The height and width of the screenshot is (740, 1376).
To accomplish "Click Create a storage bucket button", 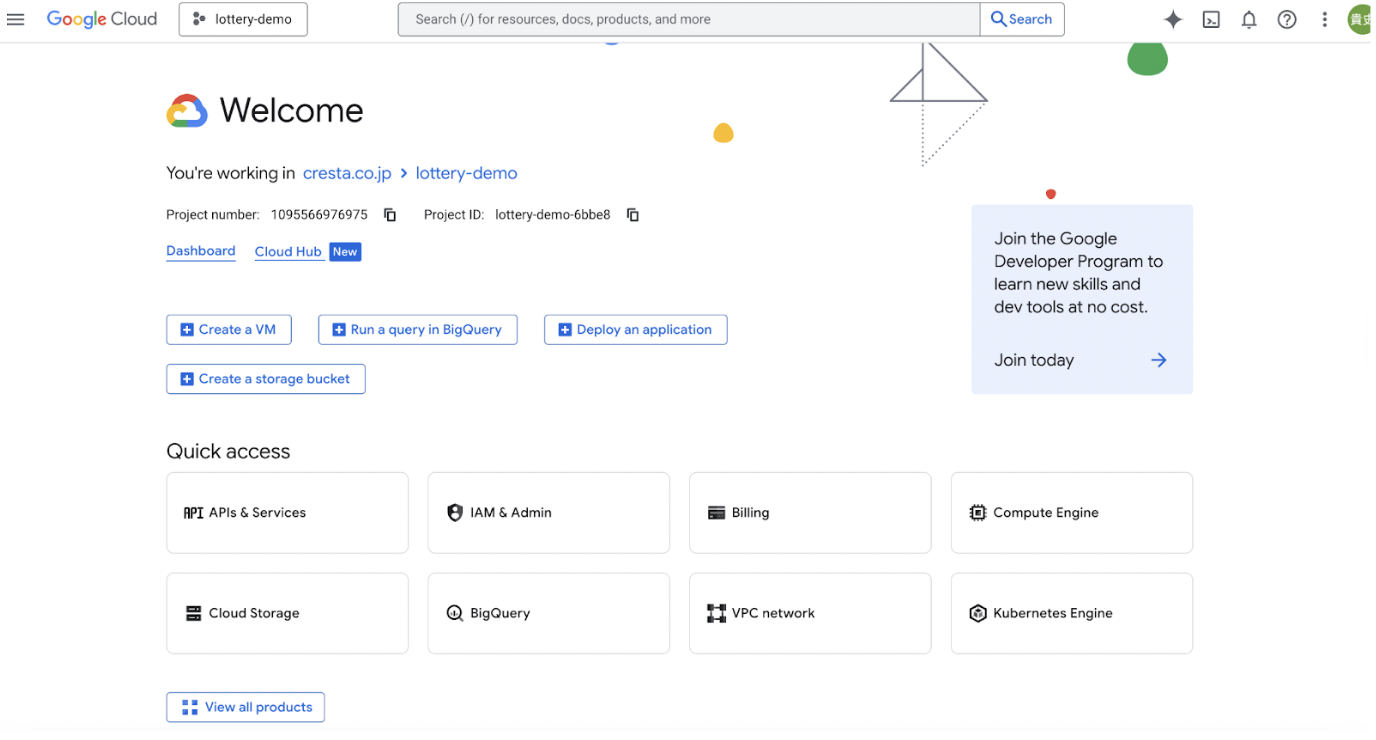I will 266,379.
